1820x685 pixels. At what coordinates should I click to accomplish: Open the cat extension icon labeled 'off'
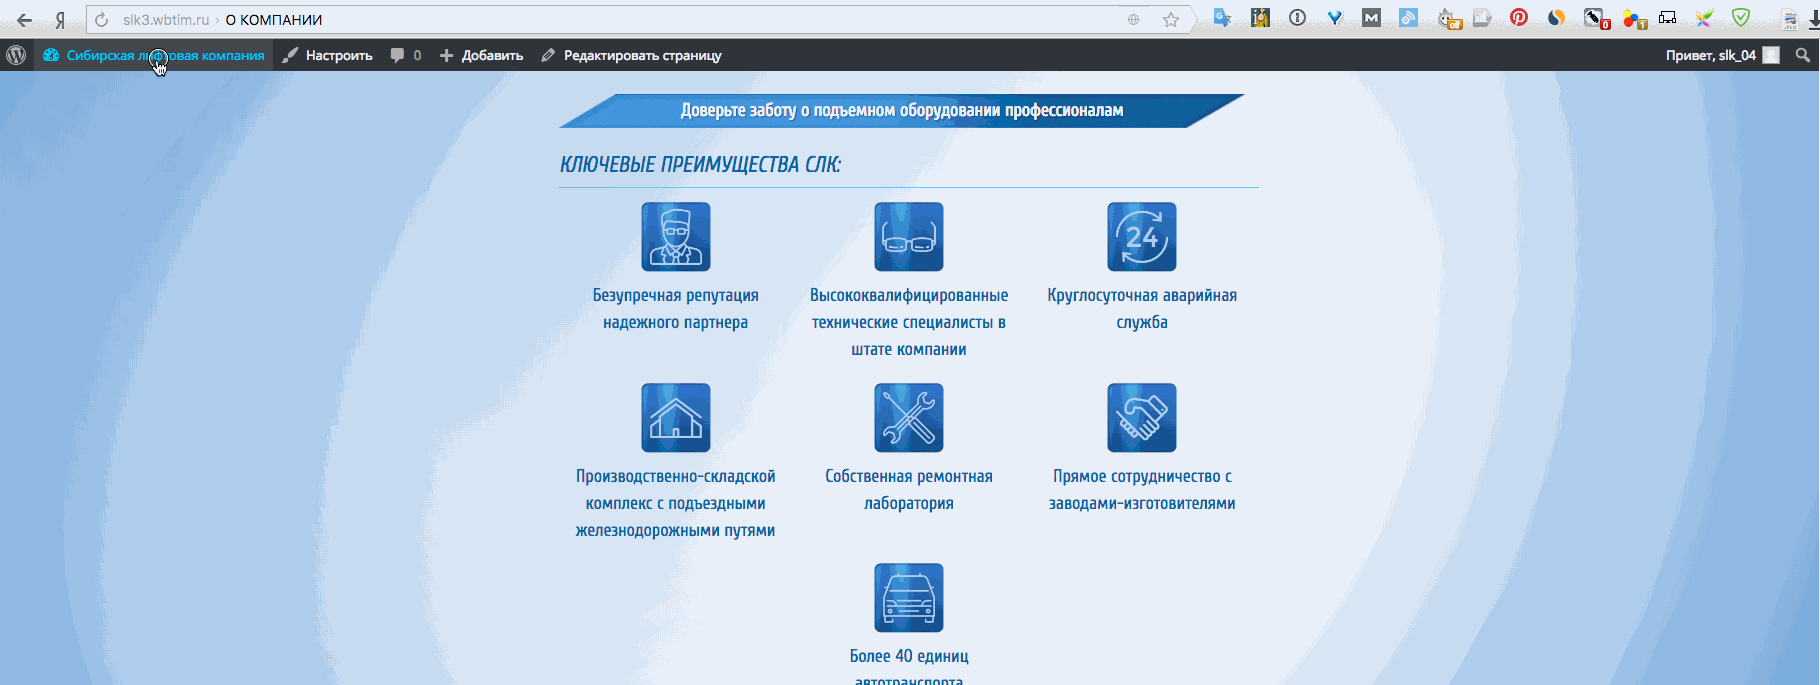1449,19
